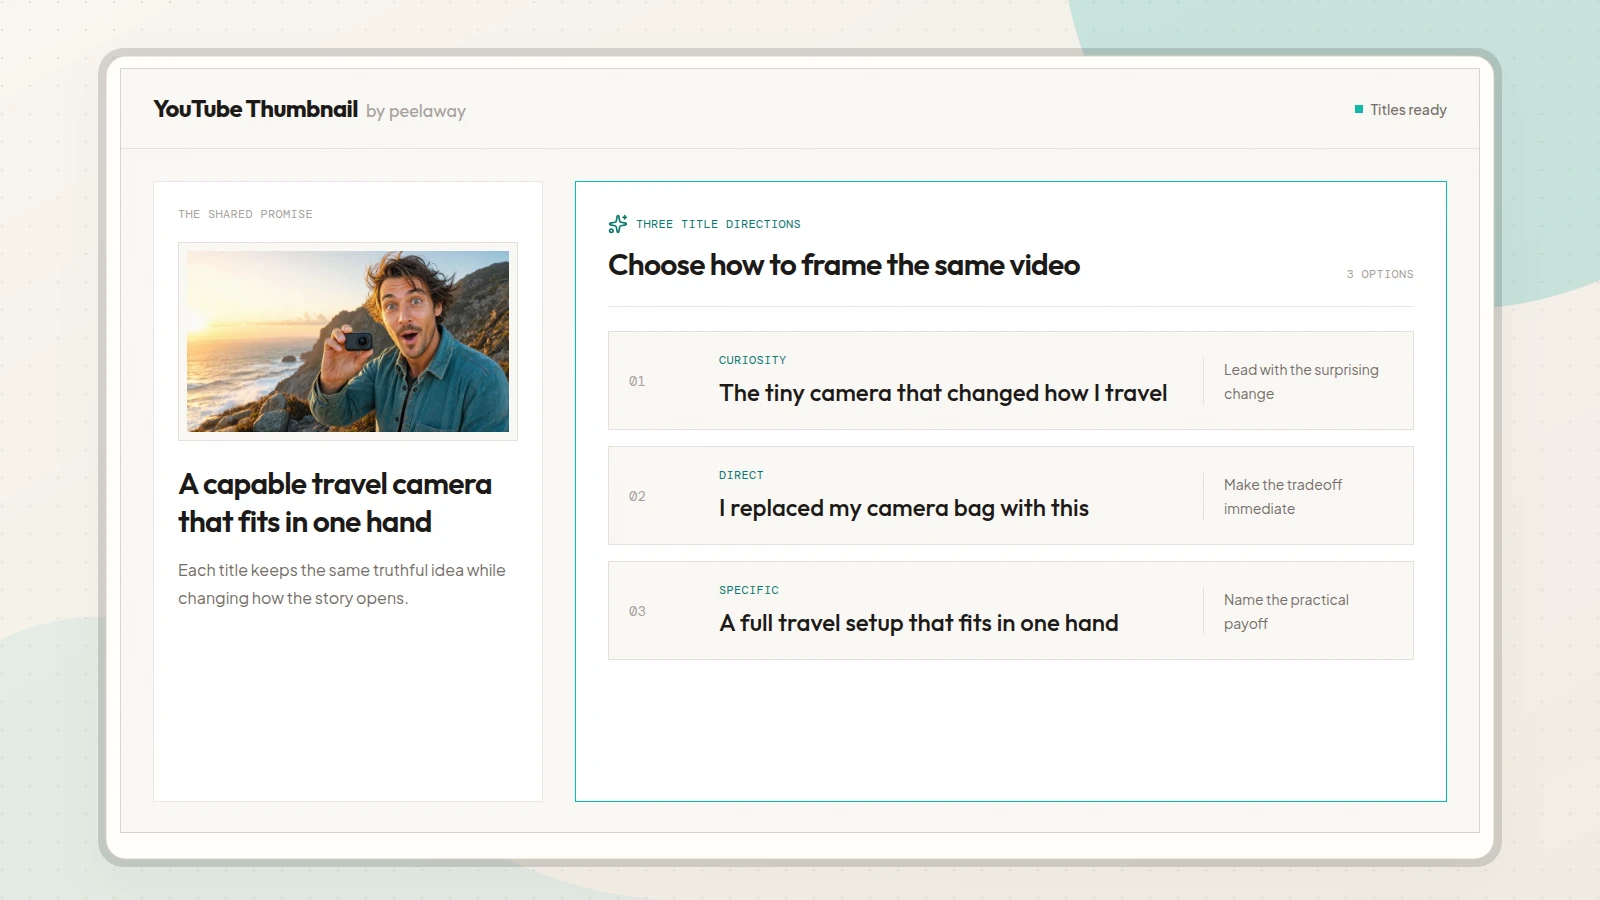Click 'A capable travel camera' headline
The width and height of the screenshot is (1600, 900).
[x=335, y=503]
